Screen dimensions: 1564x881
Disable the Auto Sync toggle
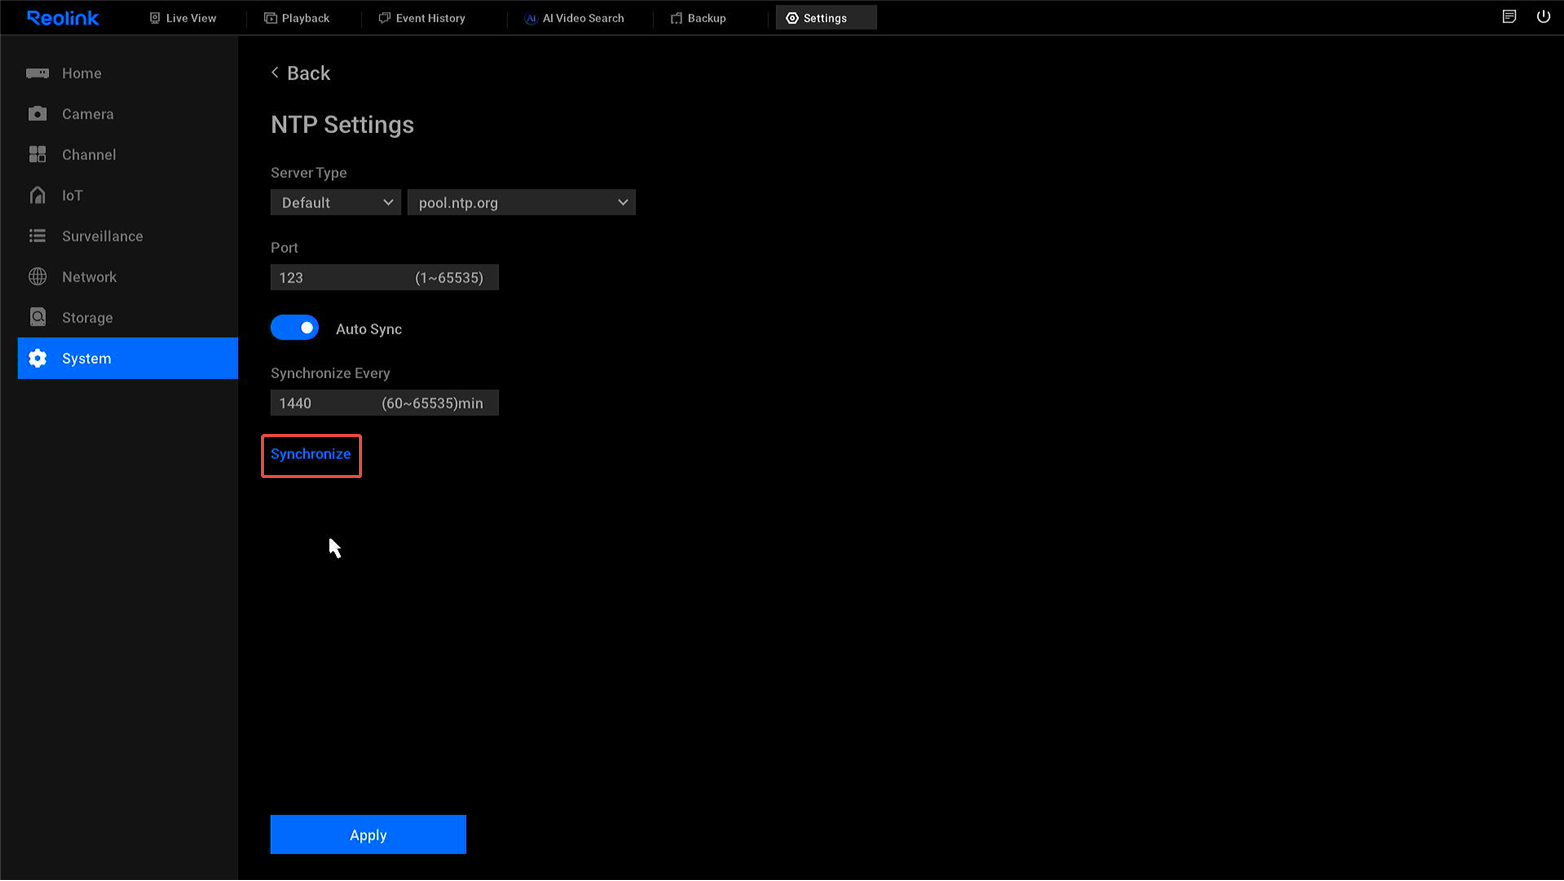tap(295, 328)
